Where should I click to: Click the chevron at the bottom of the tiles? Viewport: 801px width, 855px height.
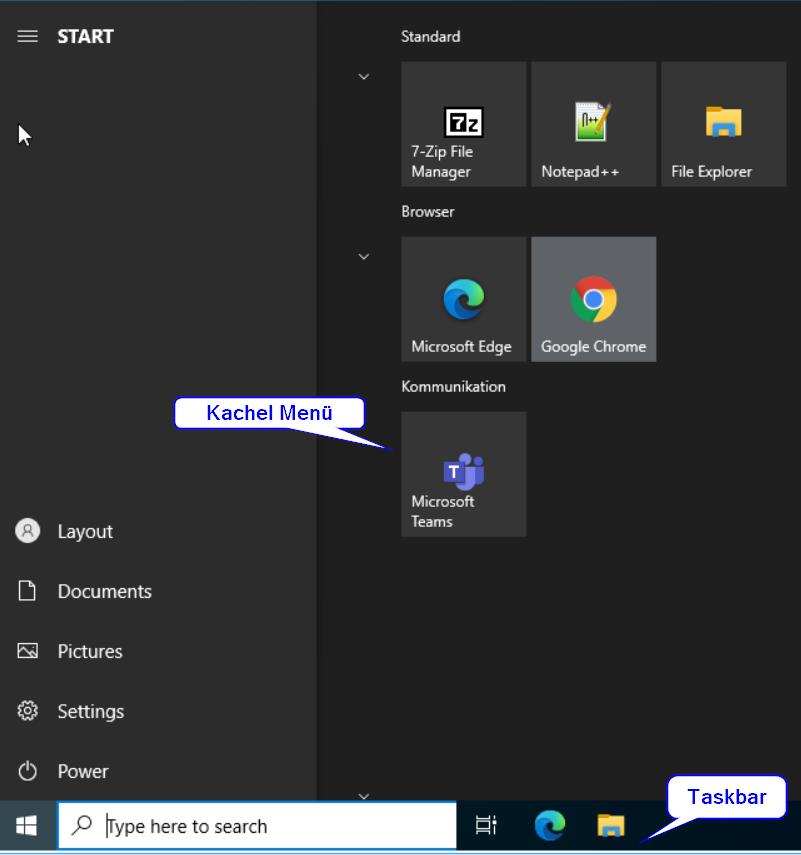coord(364,796)
